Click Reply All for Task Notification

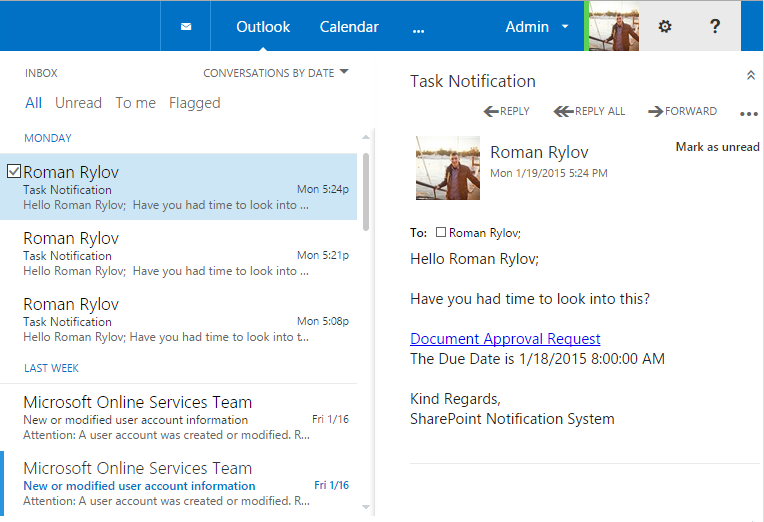click(590, 111)
